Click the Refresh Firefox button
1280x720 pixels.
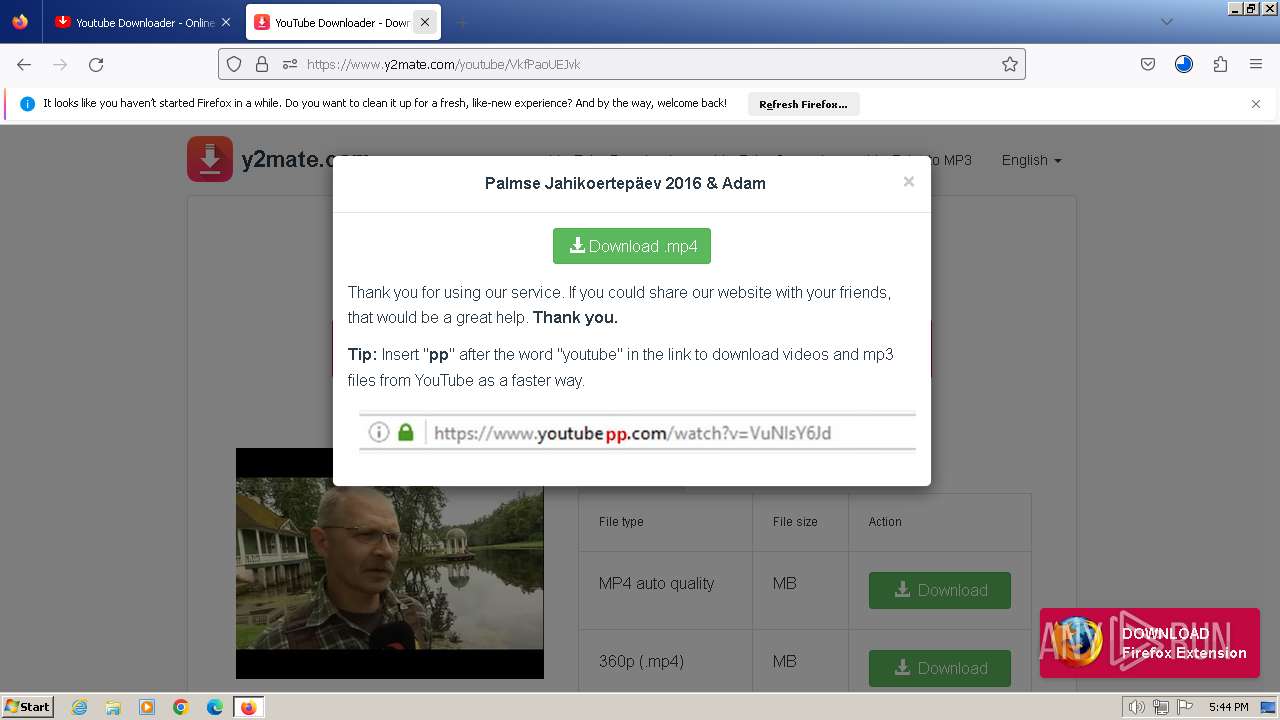tap(803, 104)
